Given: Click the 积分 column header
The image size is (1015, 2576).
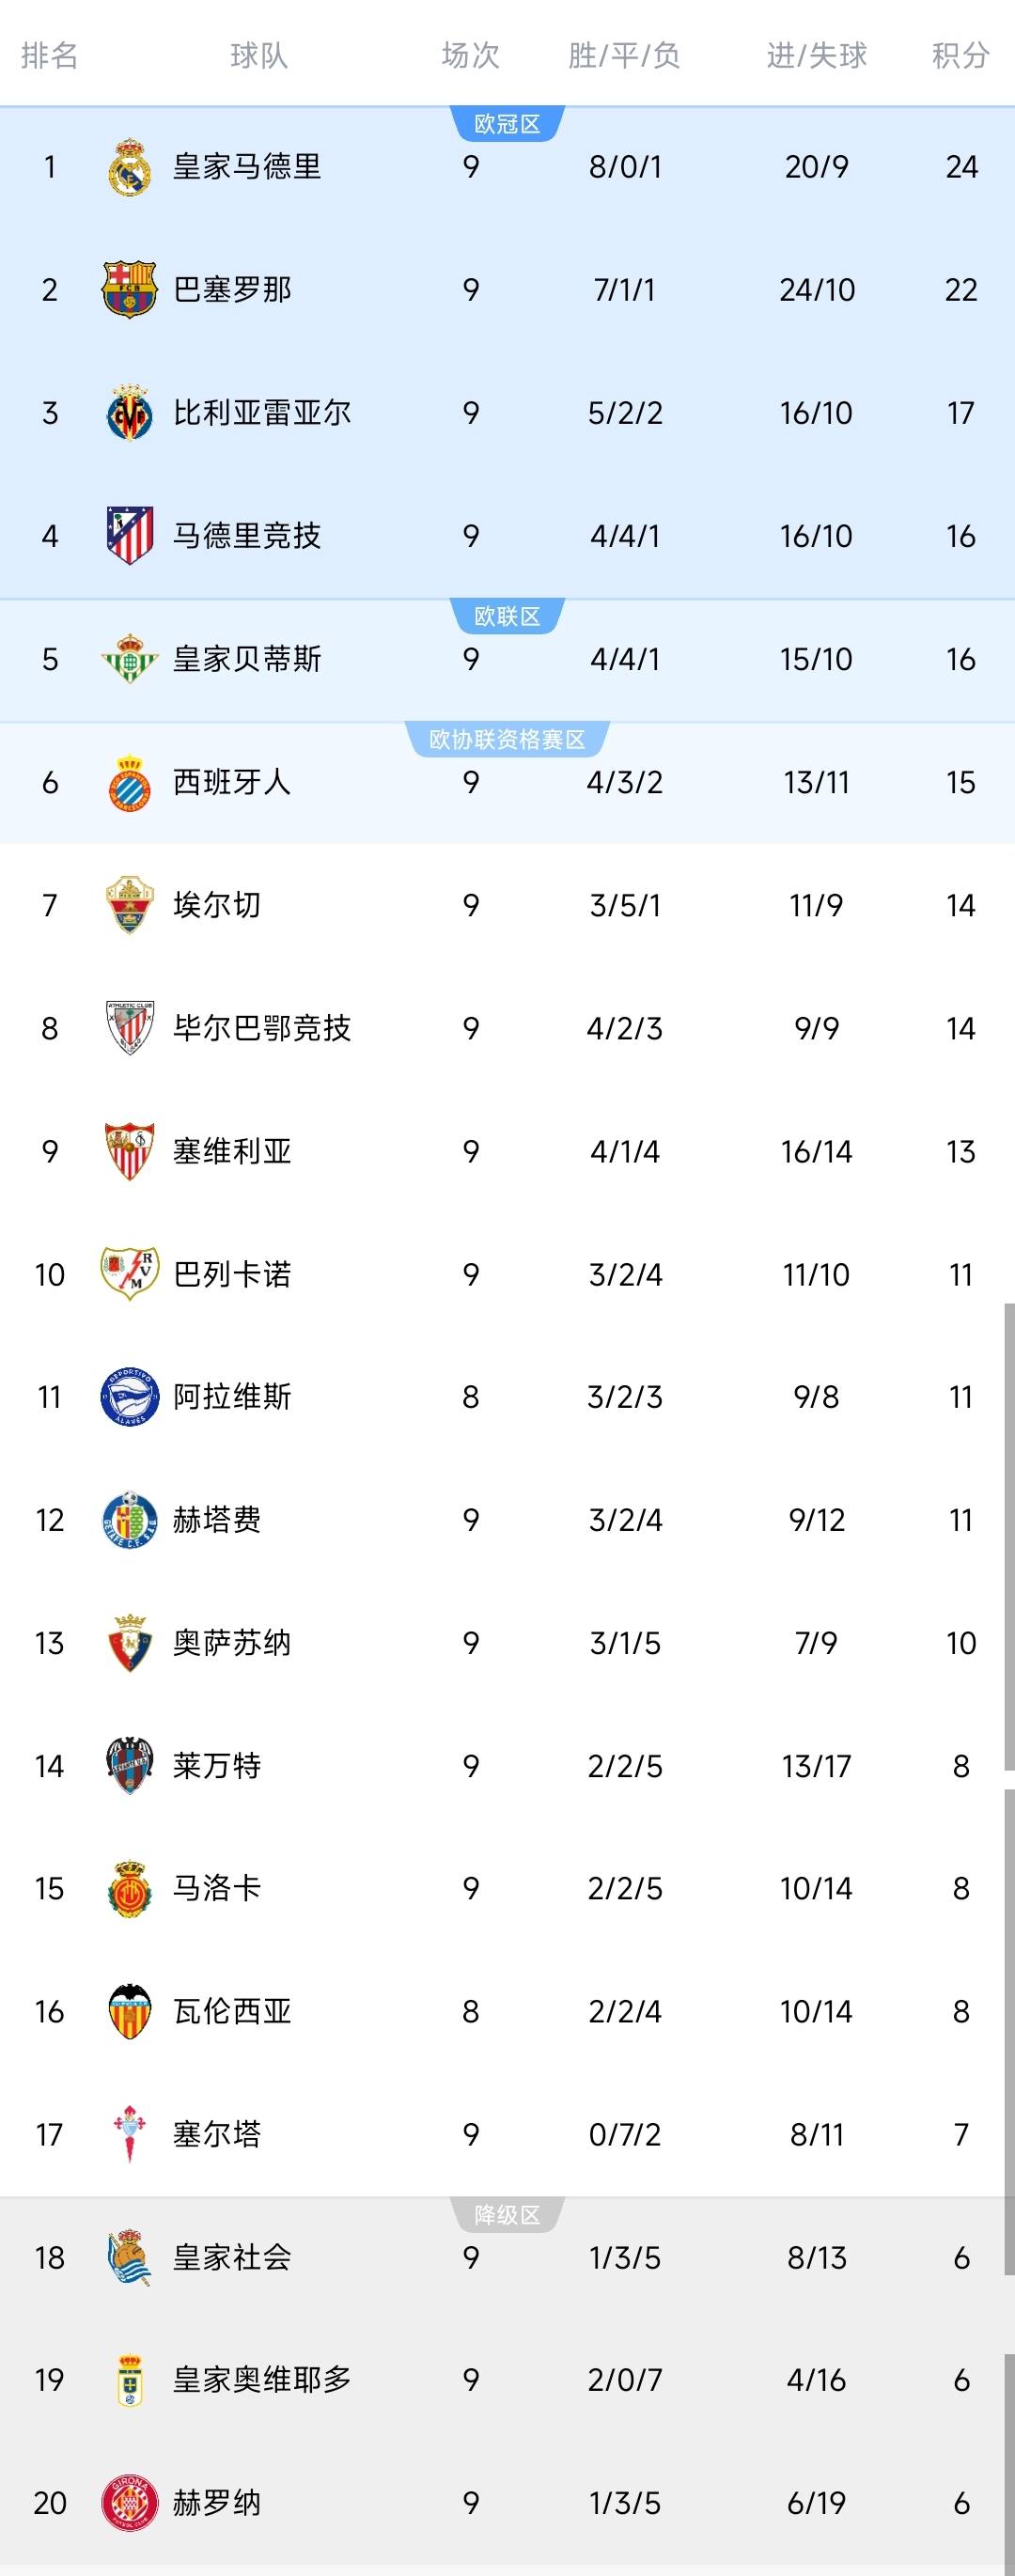Looking at the screenshot, I should pyautogui.click(x=960, y=55).
